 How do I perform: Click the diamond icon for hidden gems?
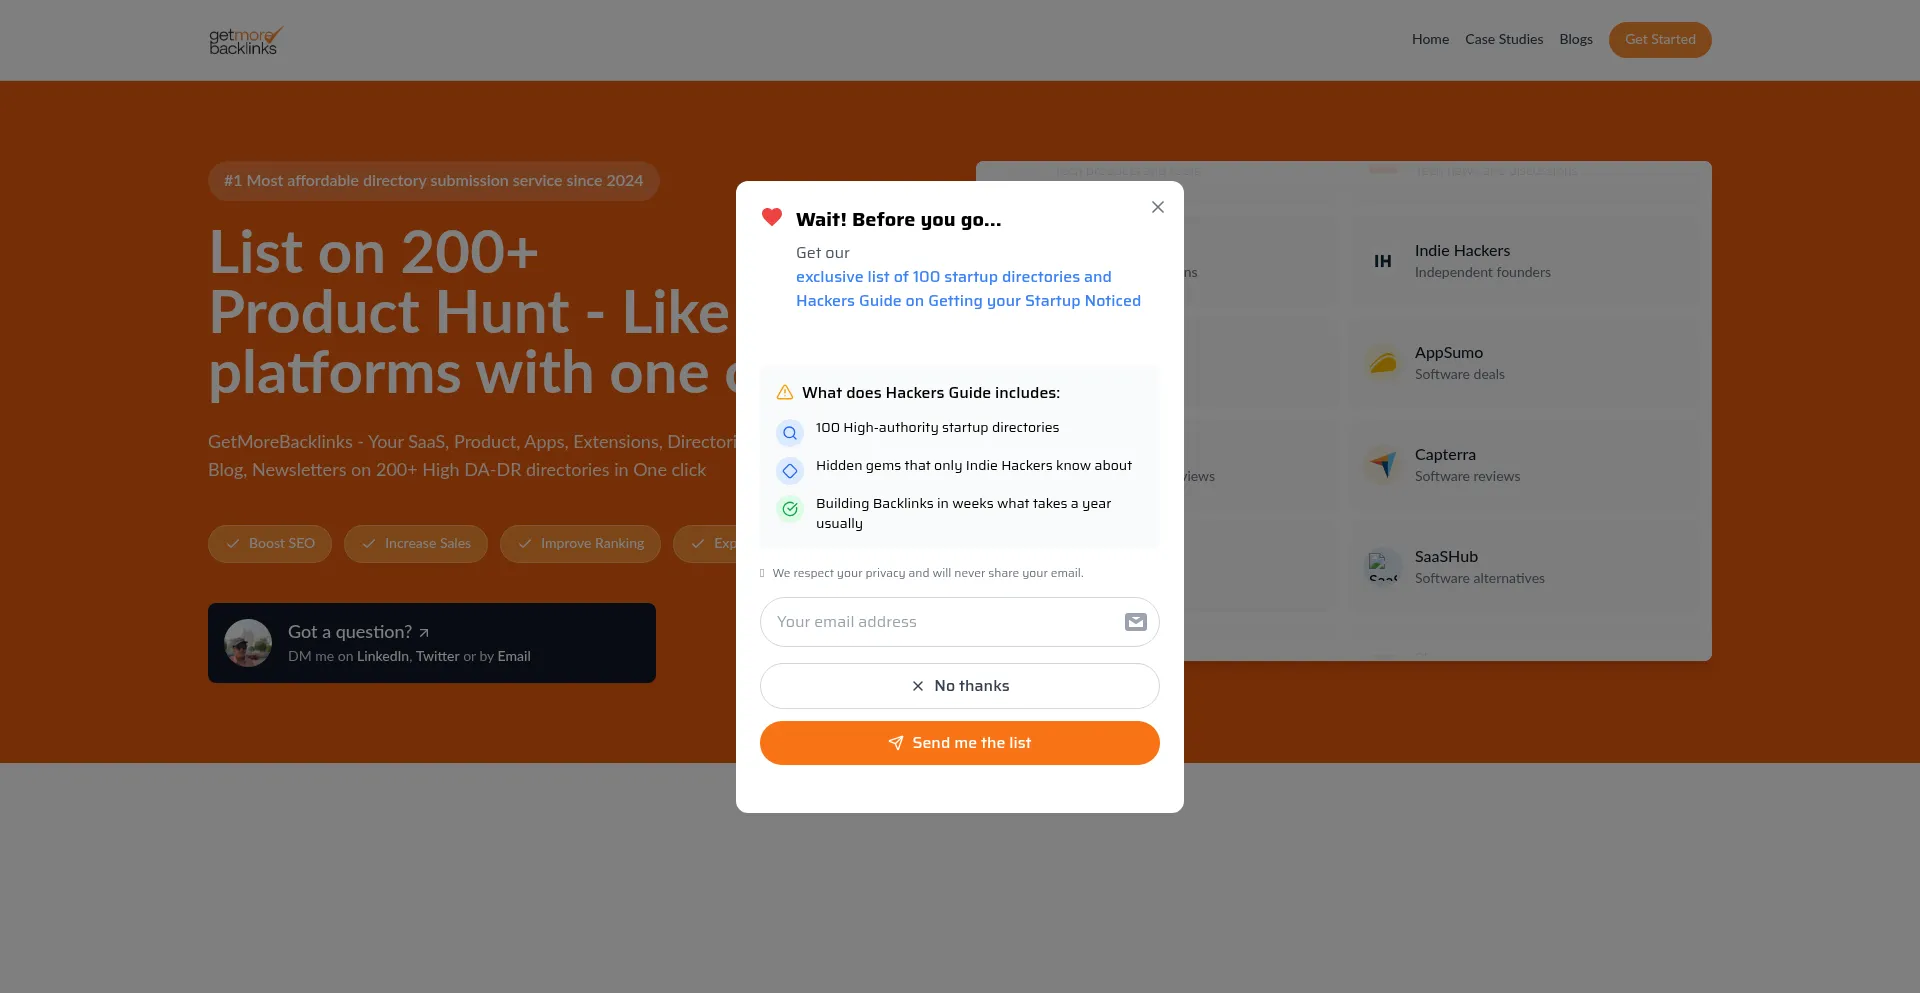[x=790, y=471]
